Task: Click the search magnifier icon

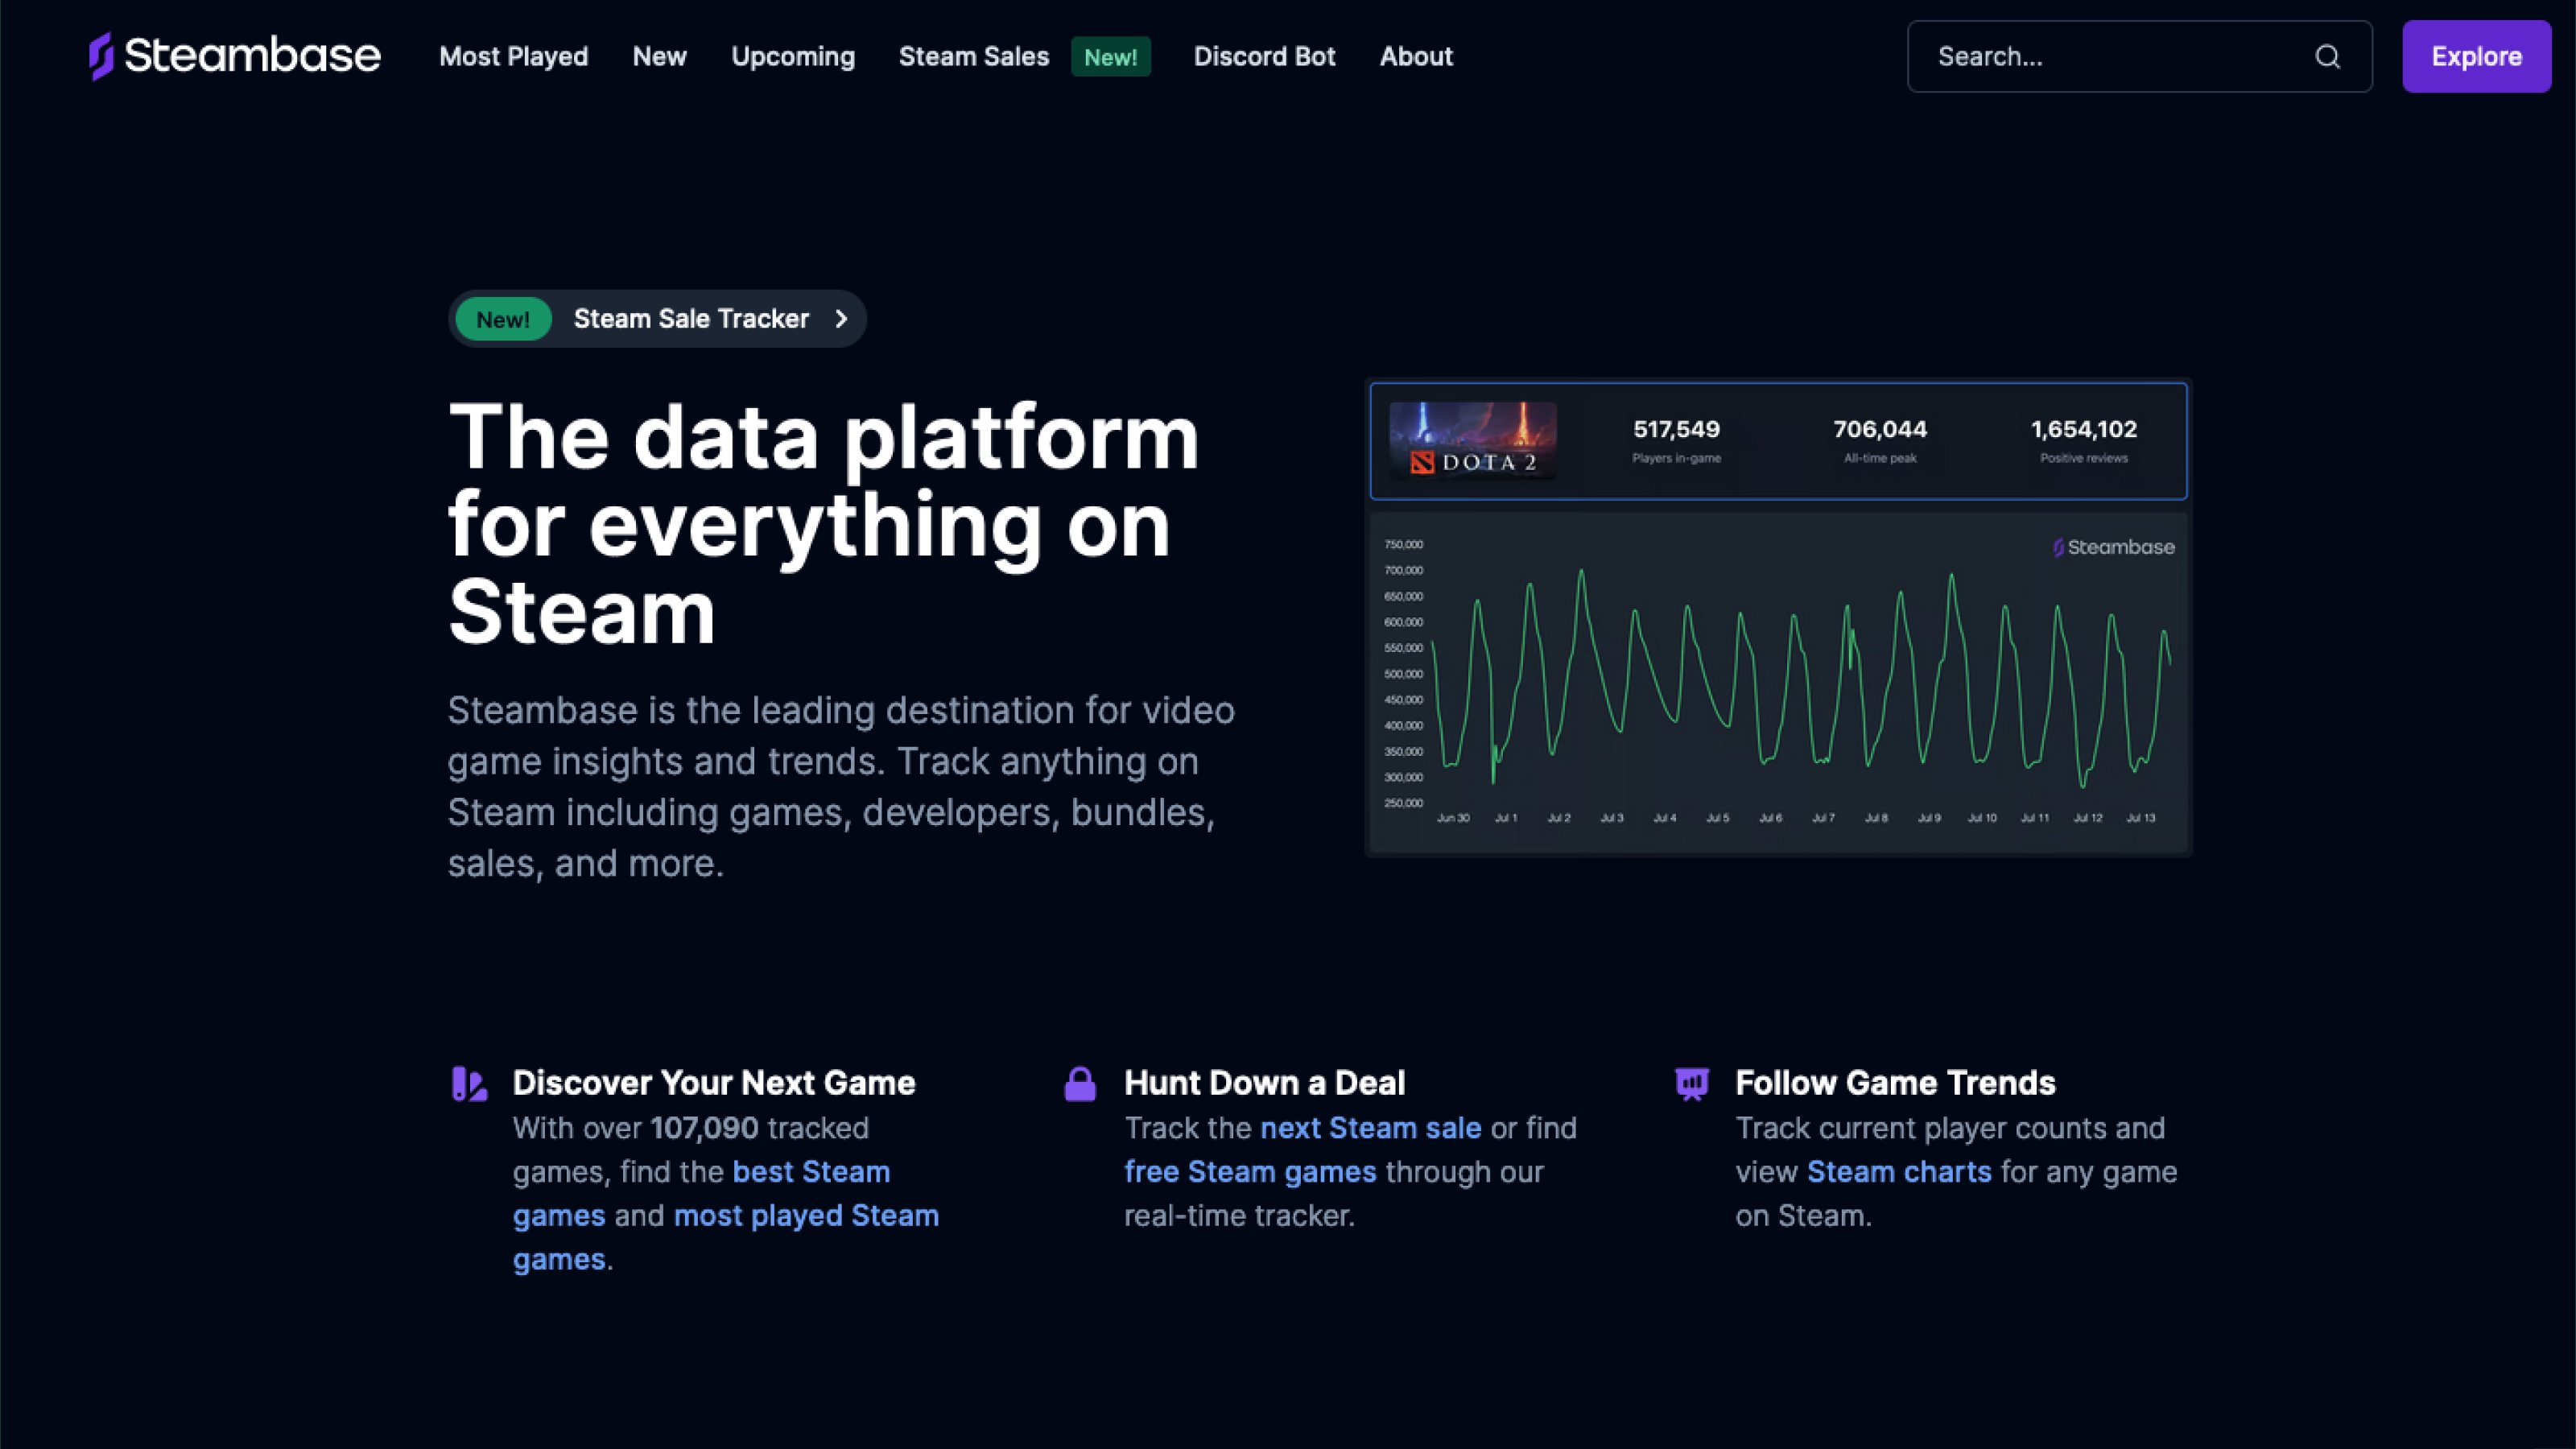Action: coord(2328,57)
